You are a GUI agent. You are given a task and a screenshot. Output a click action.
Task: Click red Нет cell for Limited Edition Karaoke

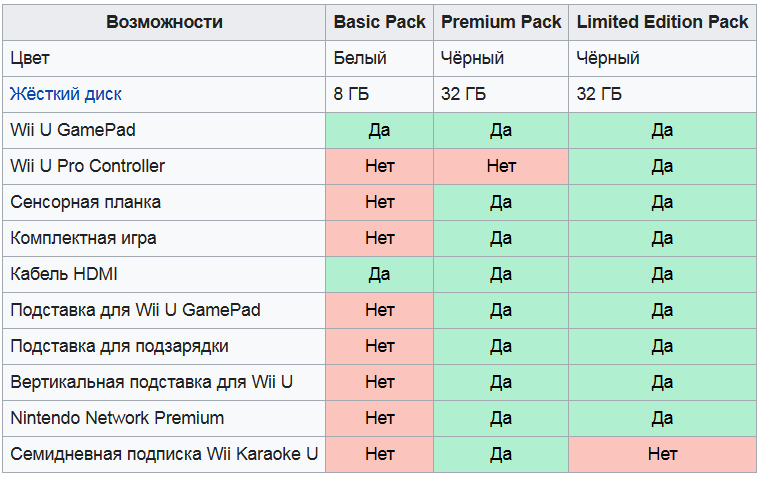[x=662, y=454]
